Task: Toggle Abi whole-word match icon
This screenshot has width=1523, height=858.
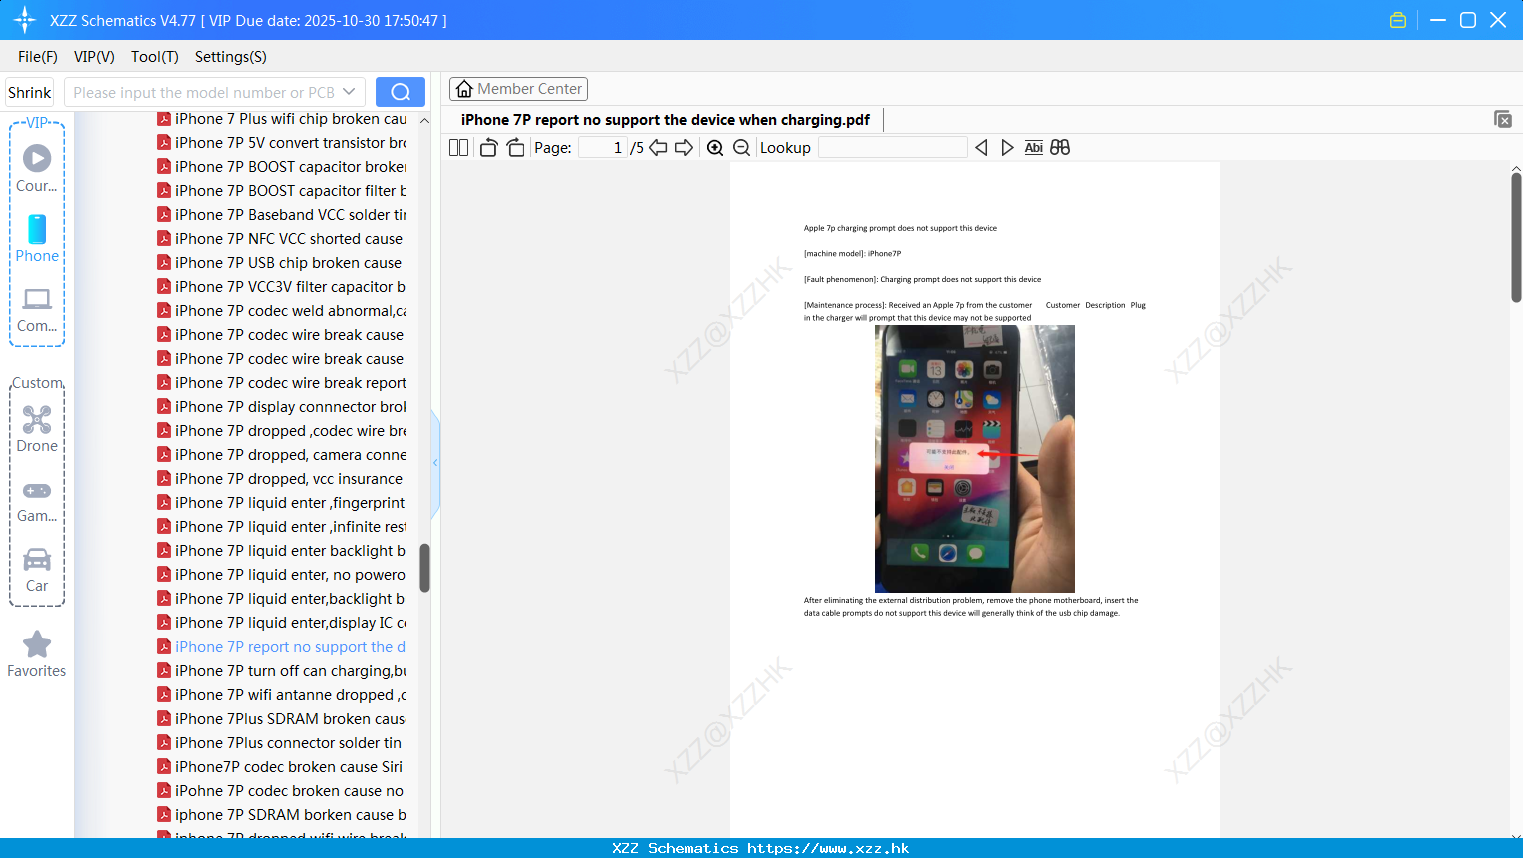Action: (1034, 148)
